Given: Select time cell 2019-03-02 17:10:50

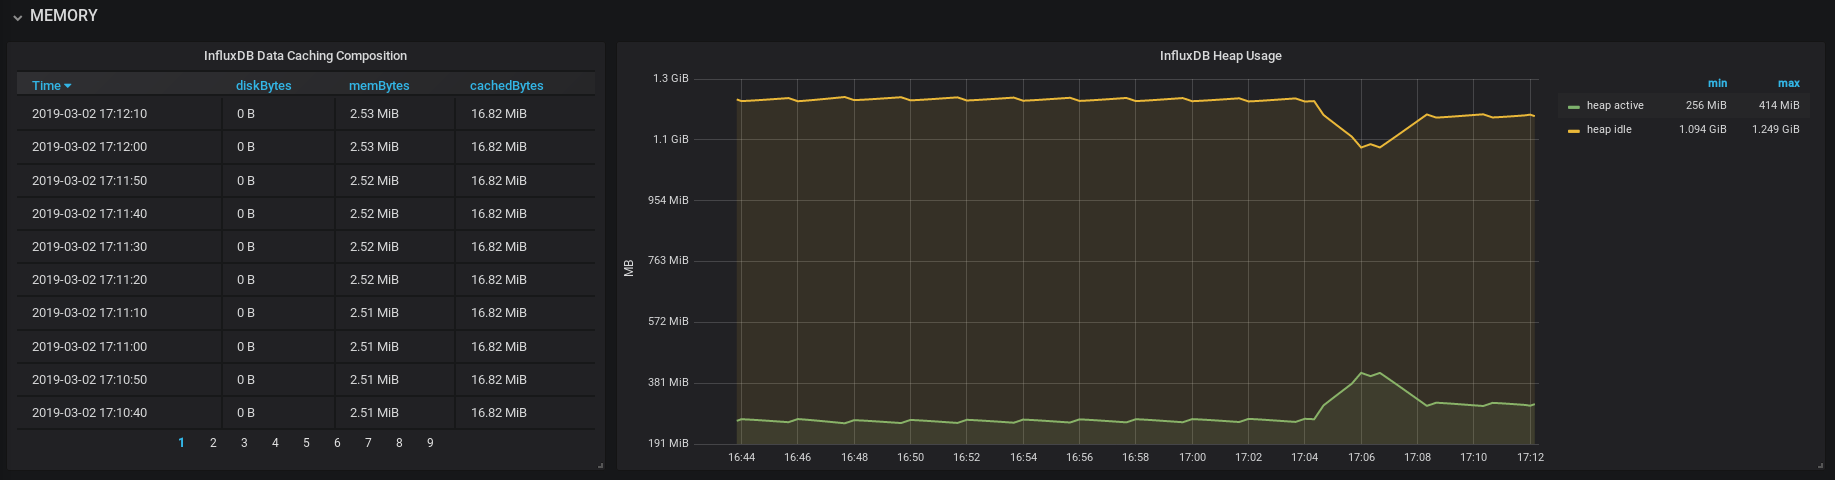Looking at the screenshot, I should tap(89, 380).
